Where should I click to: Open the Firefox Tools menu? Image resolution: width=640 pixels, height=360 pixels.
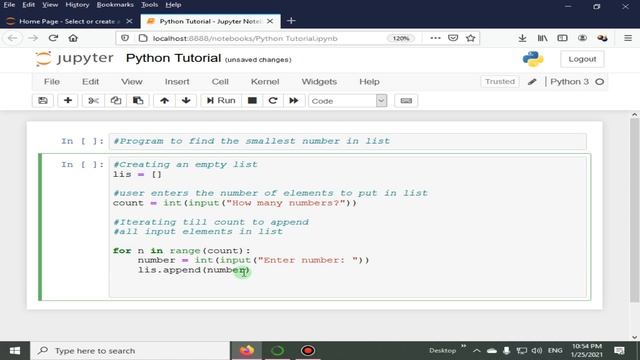(x=149, y=5)
